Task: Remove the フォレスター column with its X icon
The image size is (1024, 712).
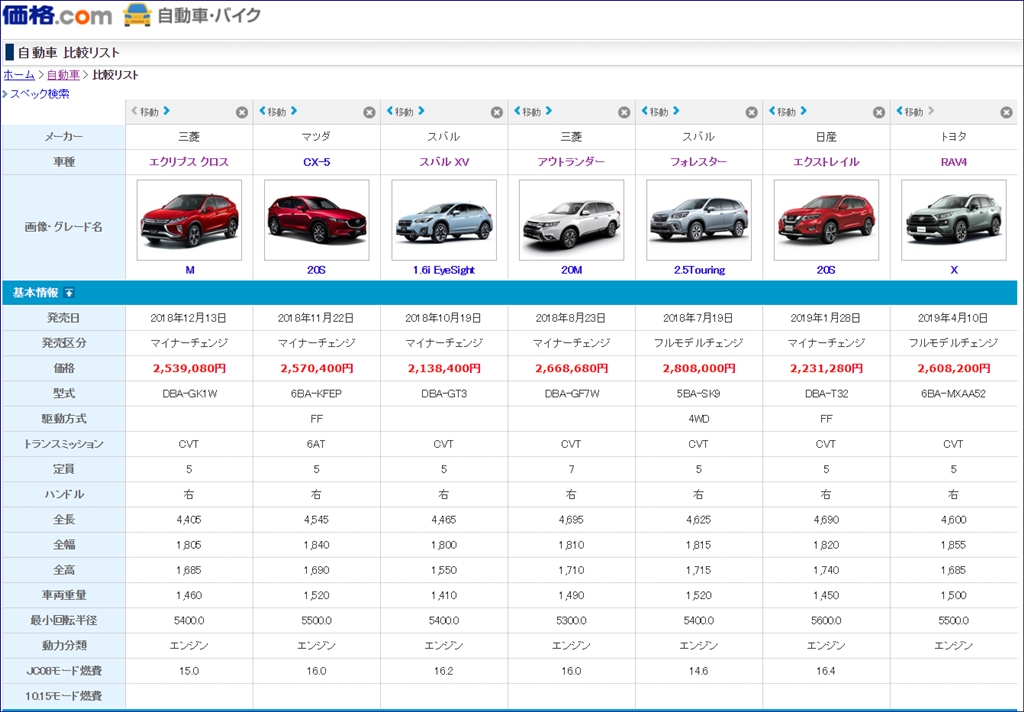Action: point(751,112)
